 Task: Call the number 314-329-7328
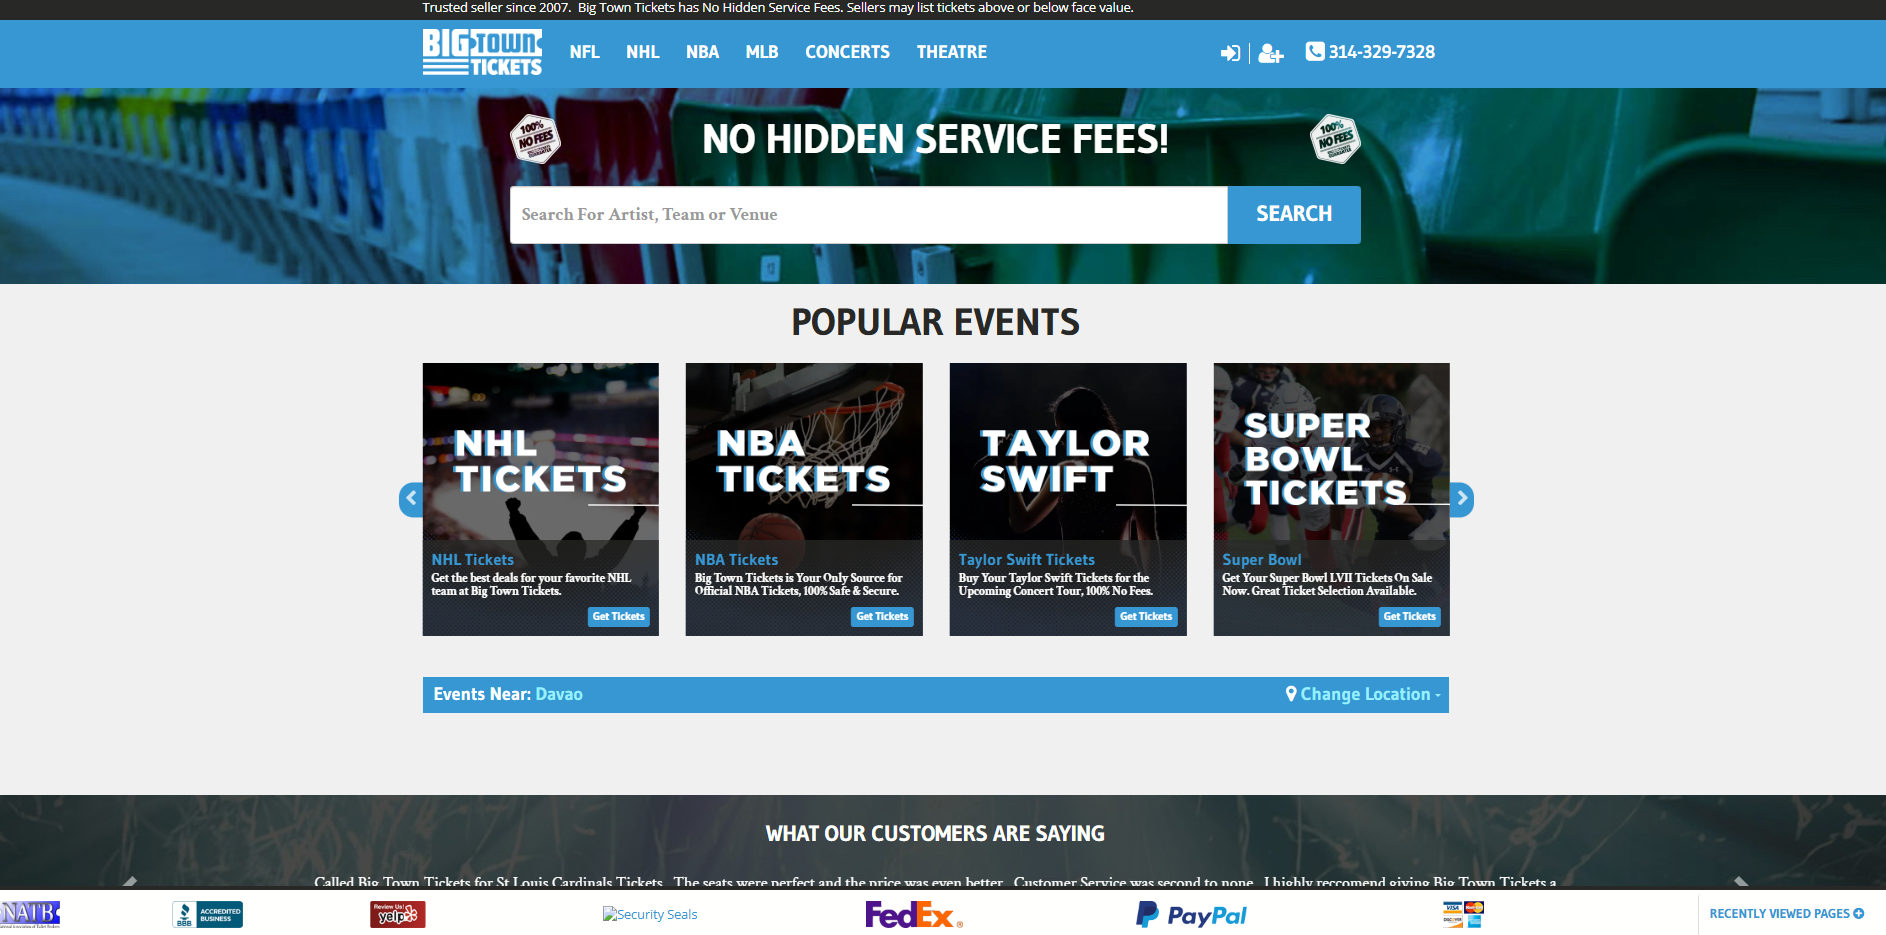point(1382,52)
